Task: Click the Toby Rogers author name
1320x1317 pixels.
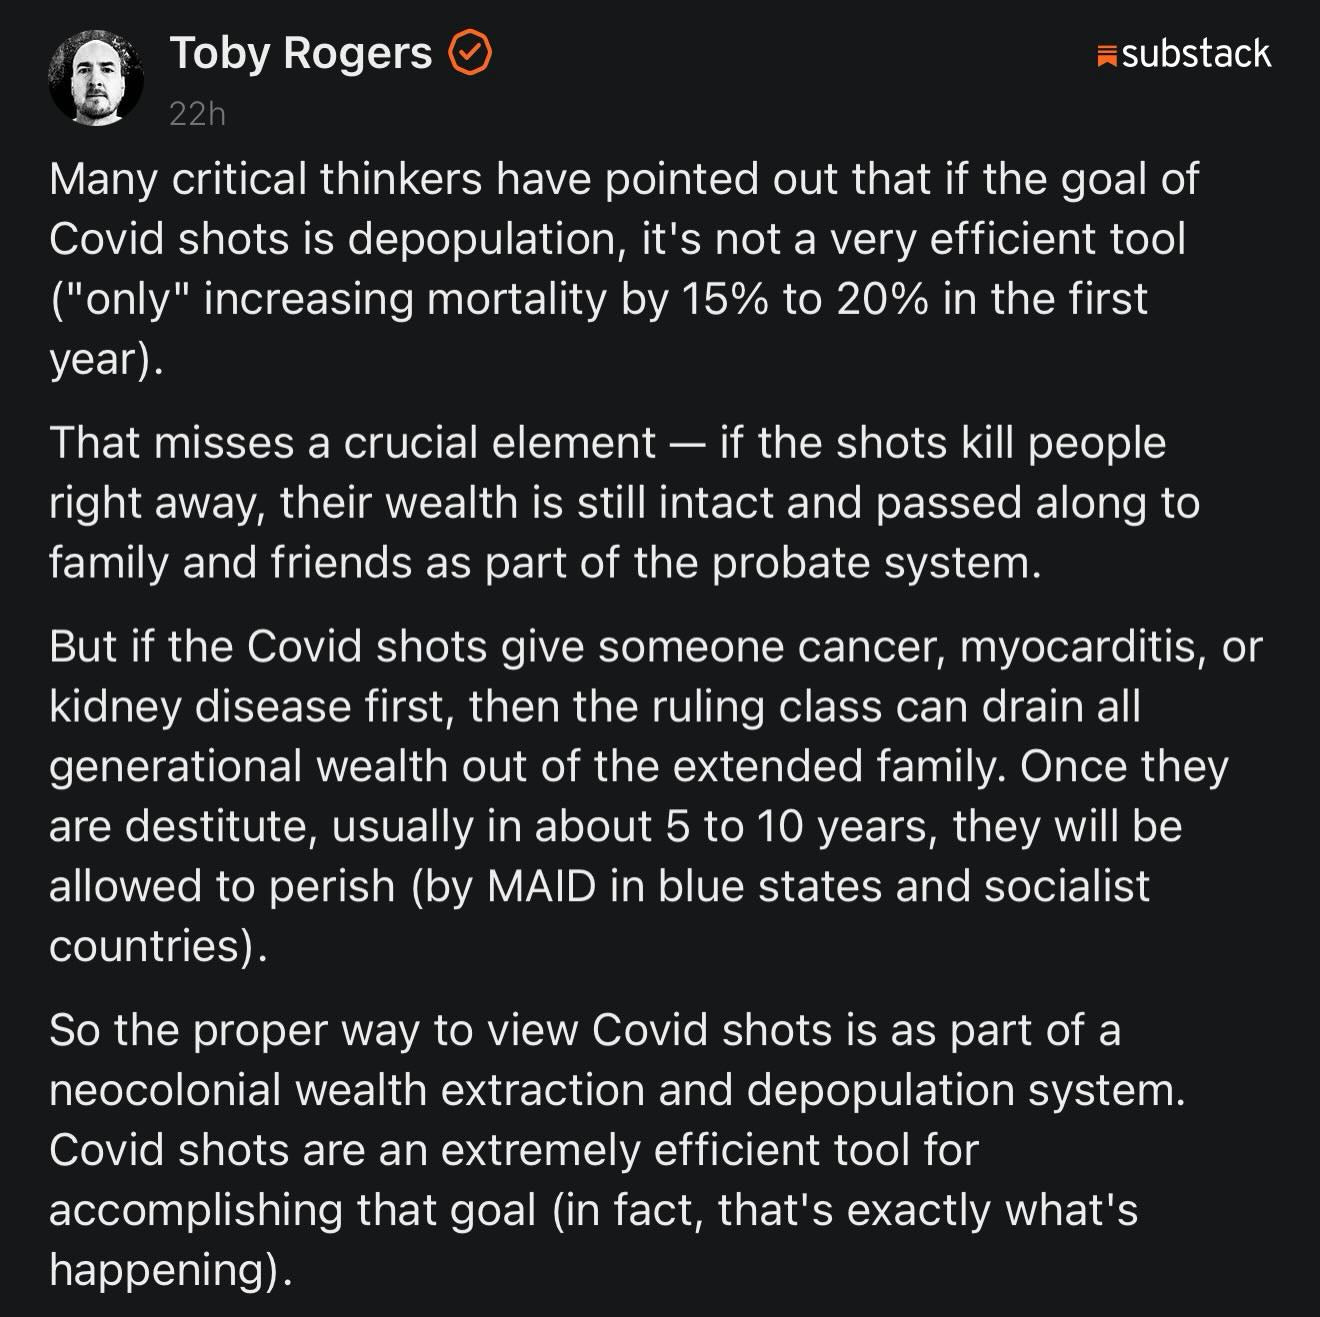Action: 300,53
